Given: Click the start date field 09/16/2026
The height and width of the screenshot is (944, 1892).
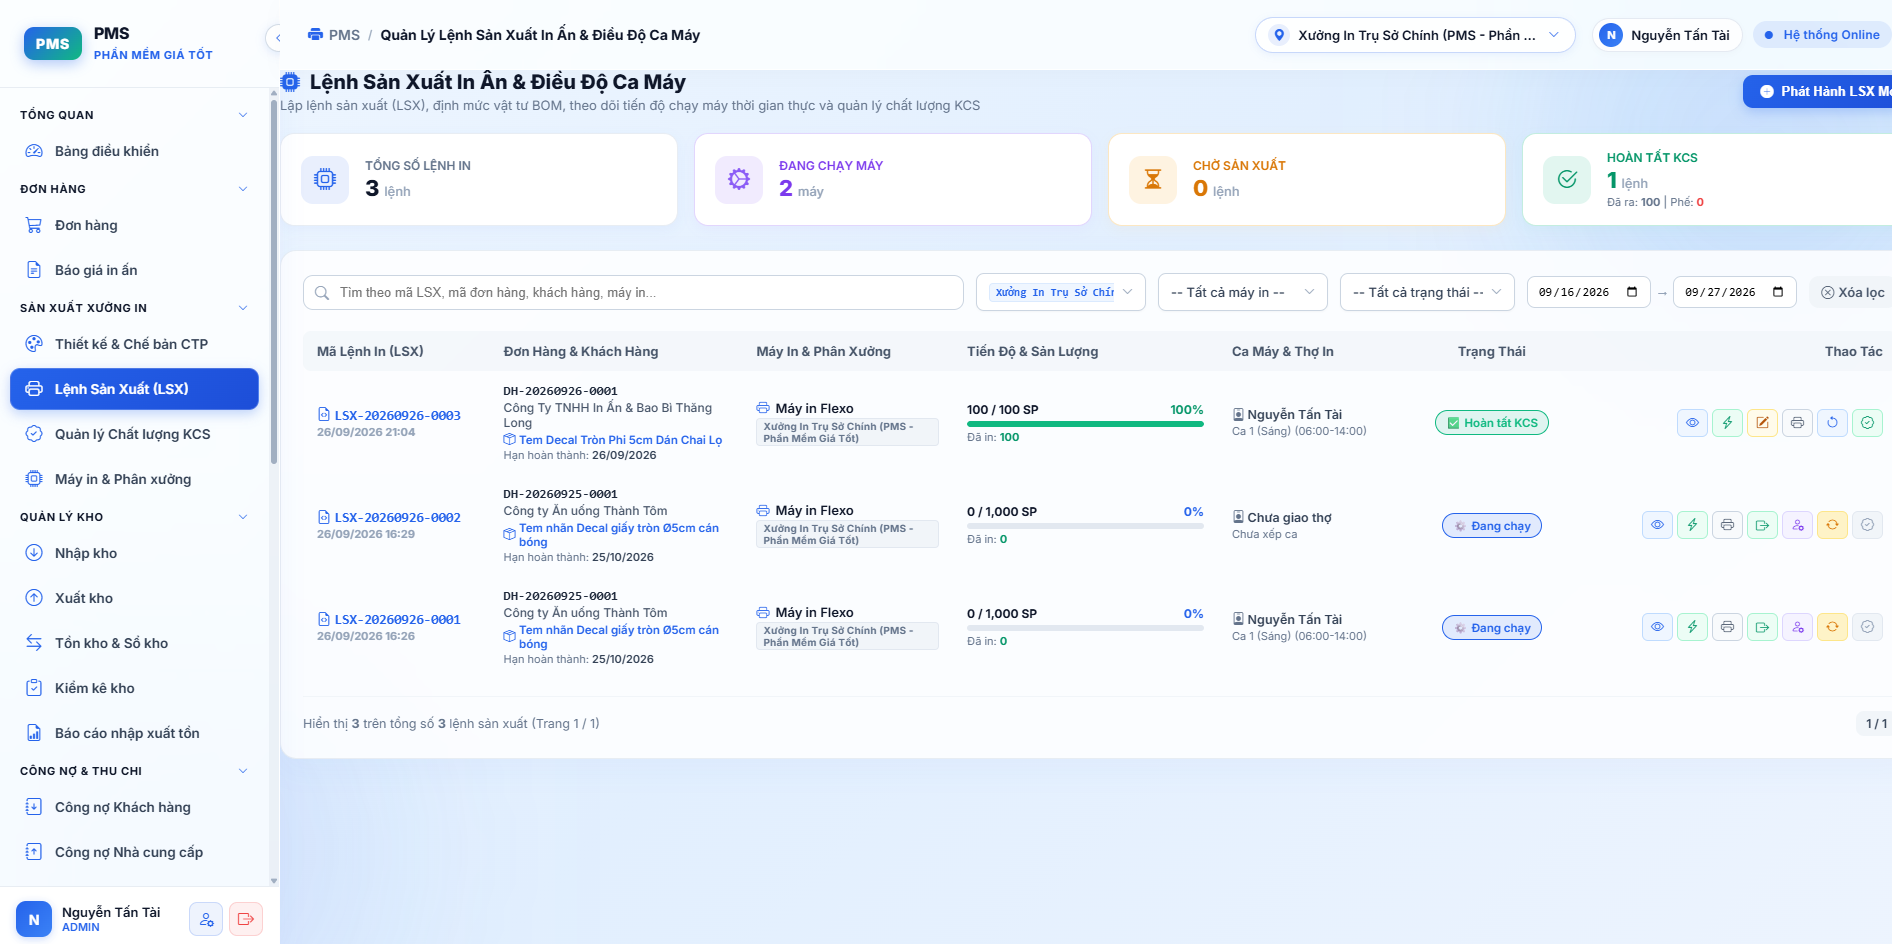Looking at the screenshot, I should [x=1588, y=292].
